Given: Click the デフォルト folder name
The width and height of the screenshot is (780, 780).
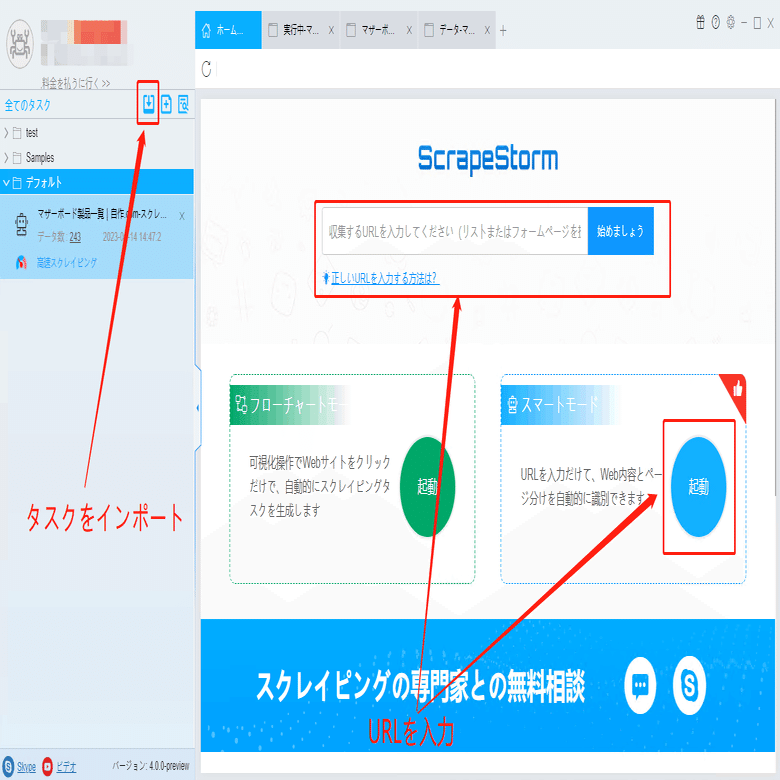Looking at the screenshot, I should (x=44, y=183).
